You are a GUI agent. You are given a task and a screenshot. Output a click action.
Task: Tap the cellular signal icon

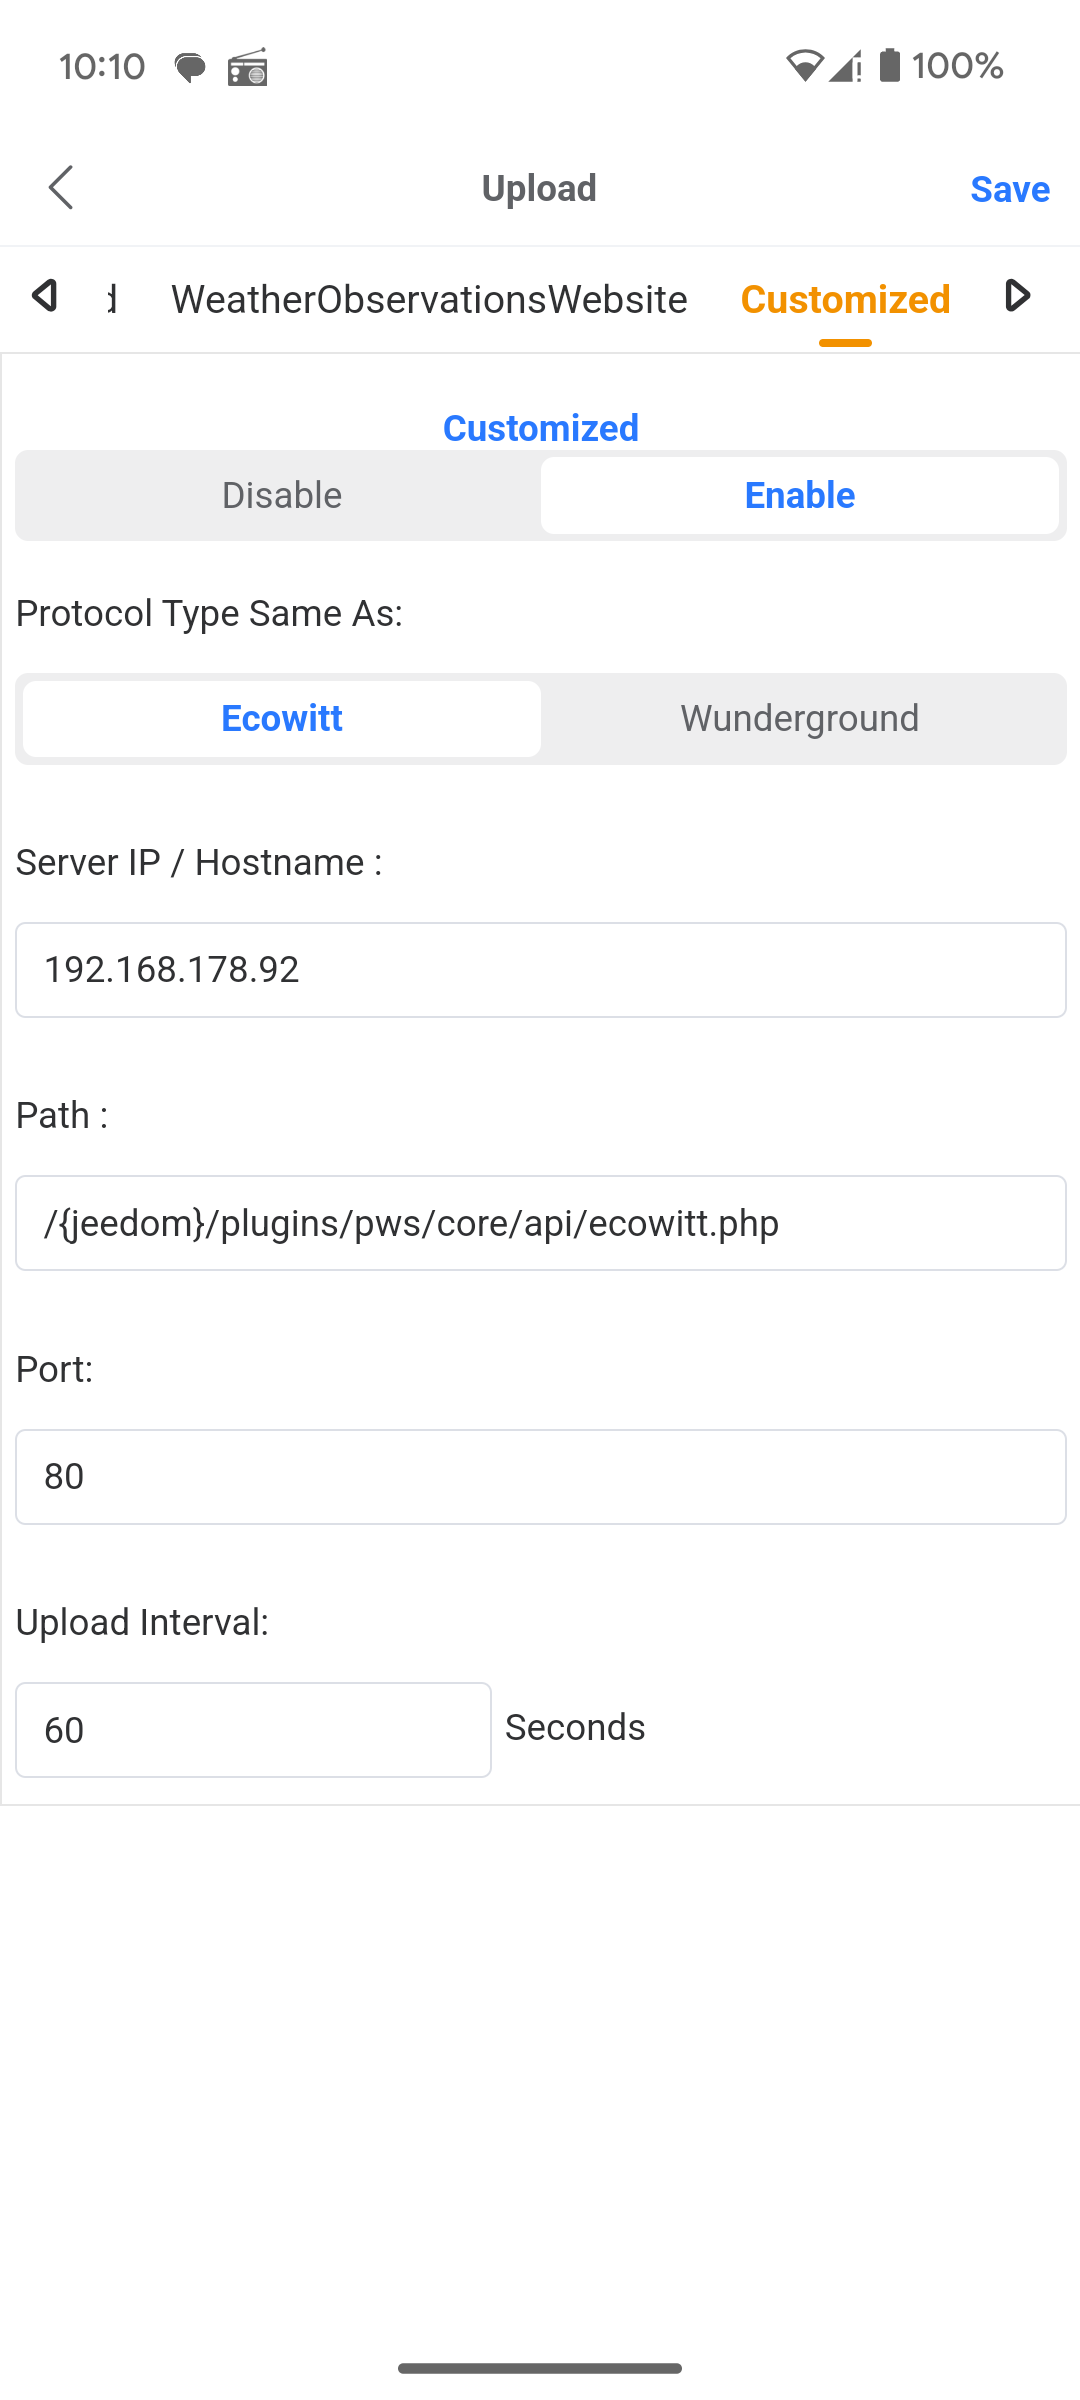coord(845,66)
